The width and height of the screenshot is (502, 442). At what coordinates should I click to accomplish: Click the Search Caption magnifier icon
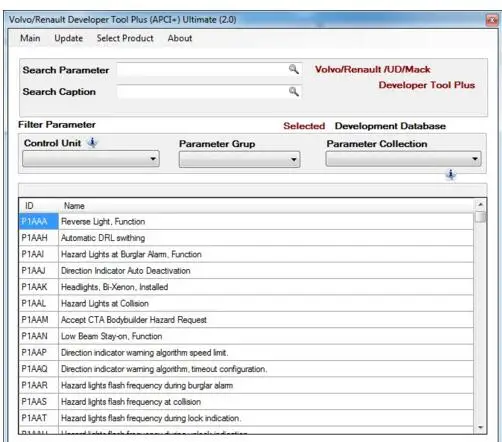click(x=293, y=91)
